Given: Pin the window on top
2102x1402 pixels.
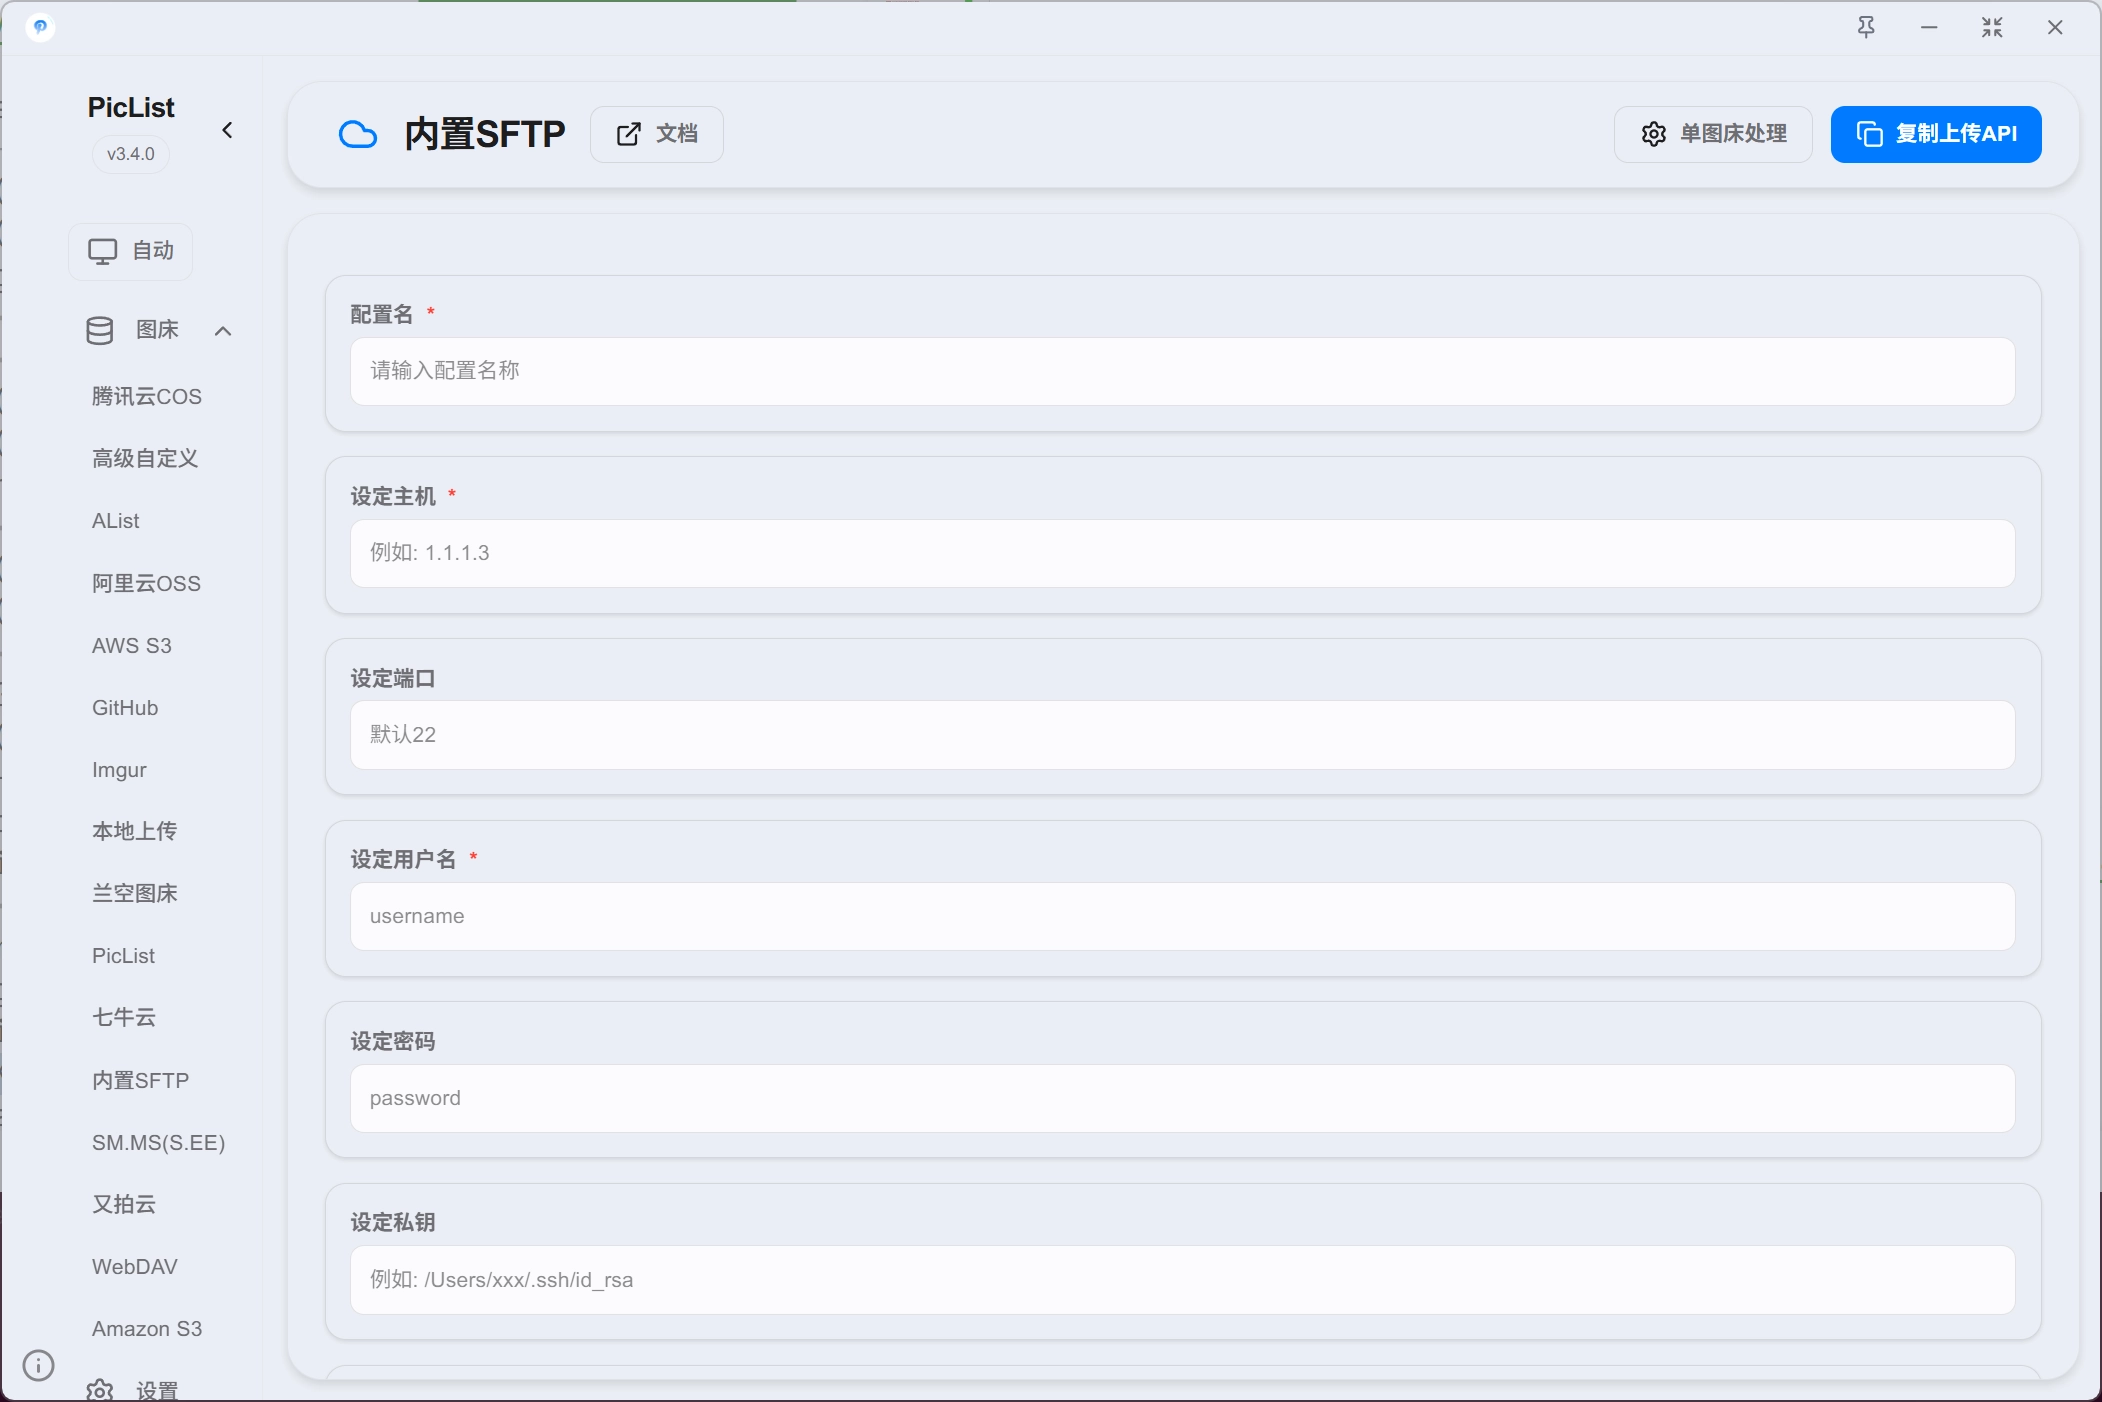Looking at the screenshot, I should coord(1866,27).
